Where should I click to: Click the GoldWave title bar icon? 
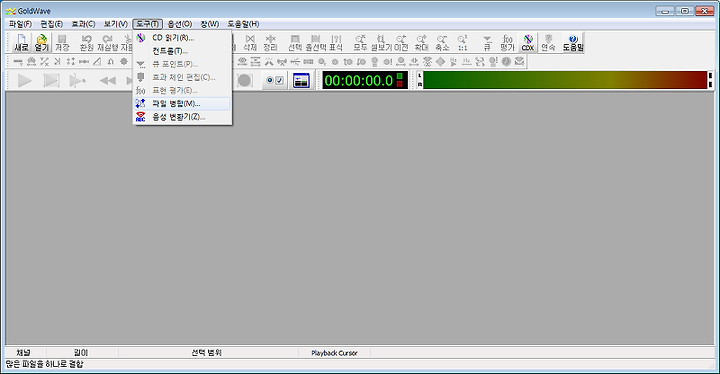tap(11, 11)
